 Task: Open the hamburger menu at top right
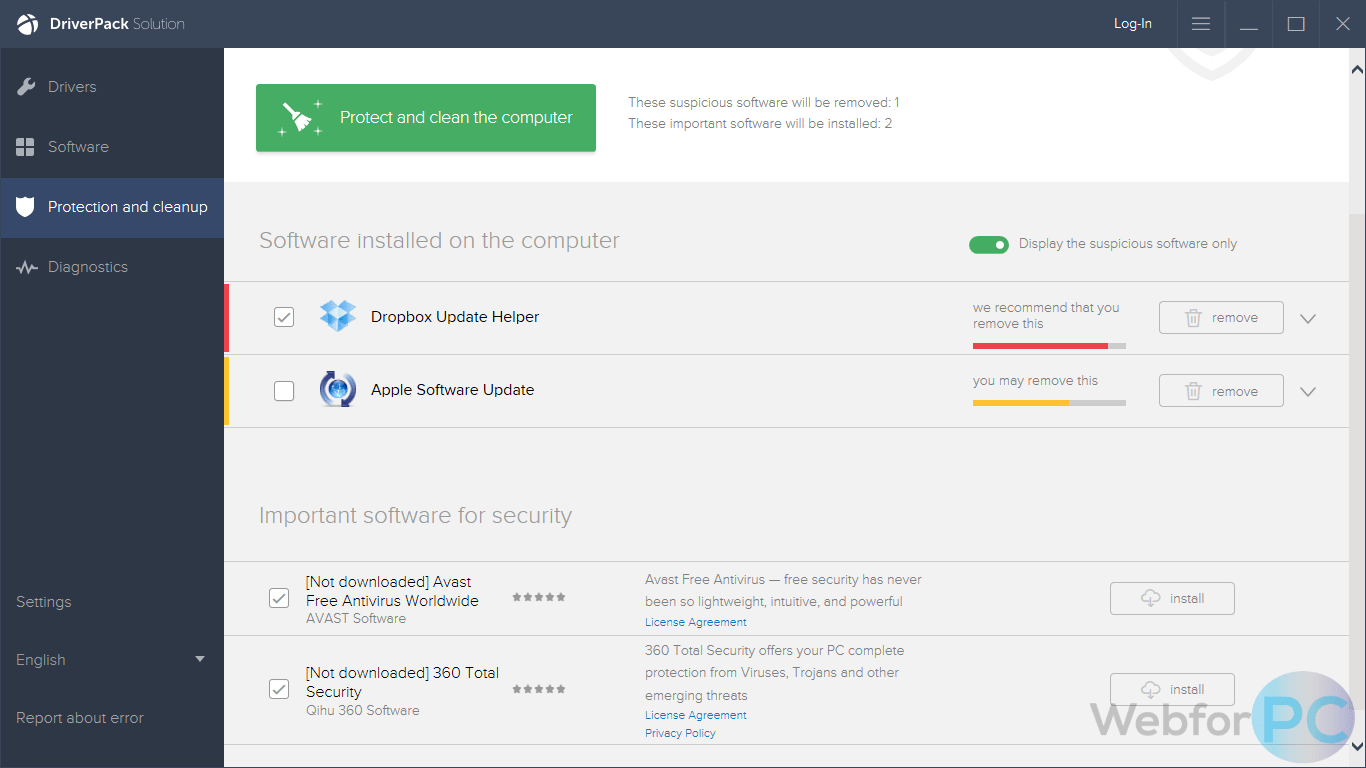1200,23
